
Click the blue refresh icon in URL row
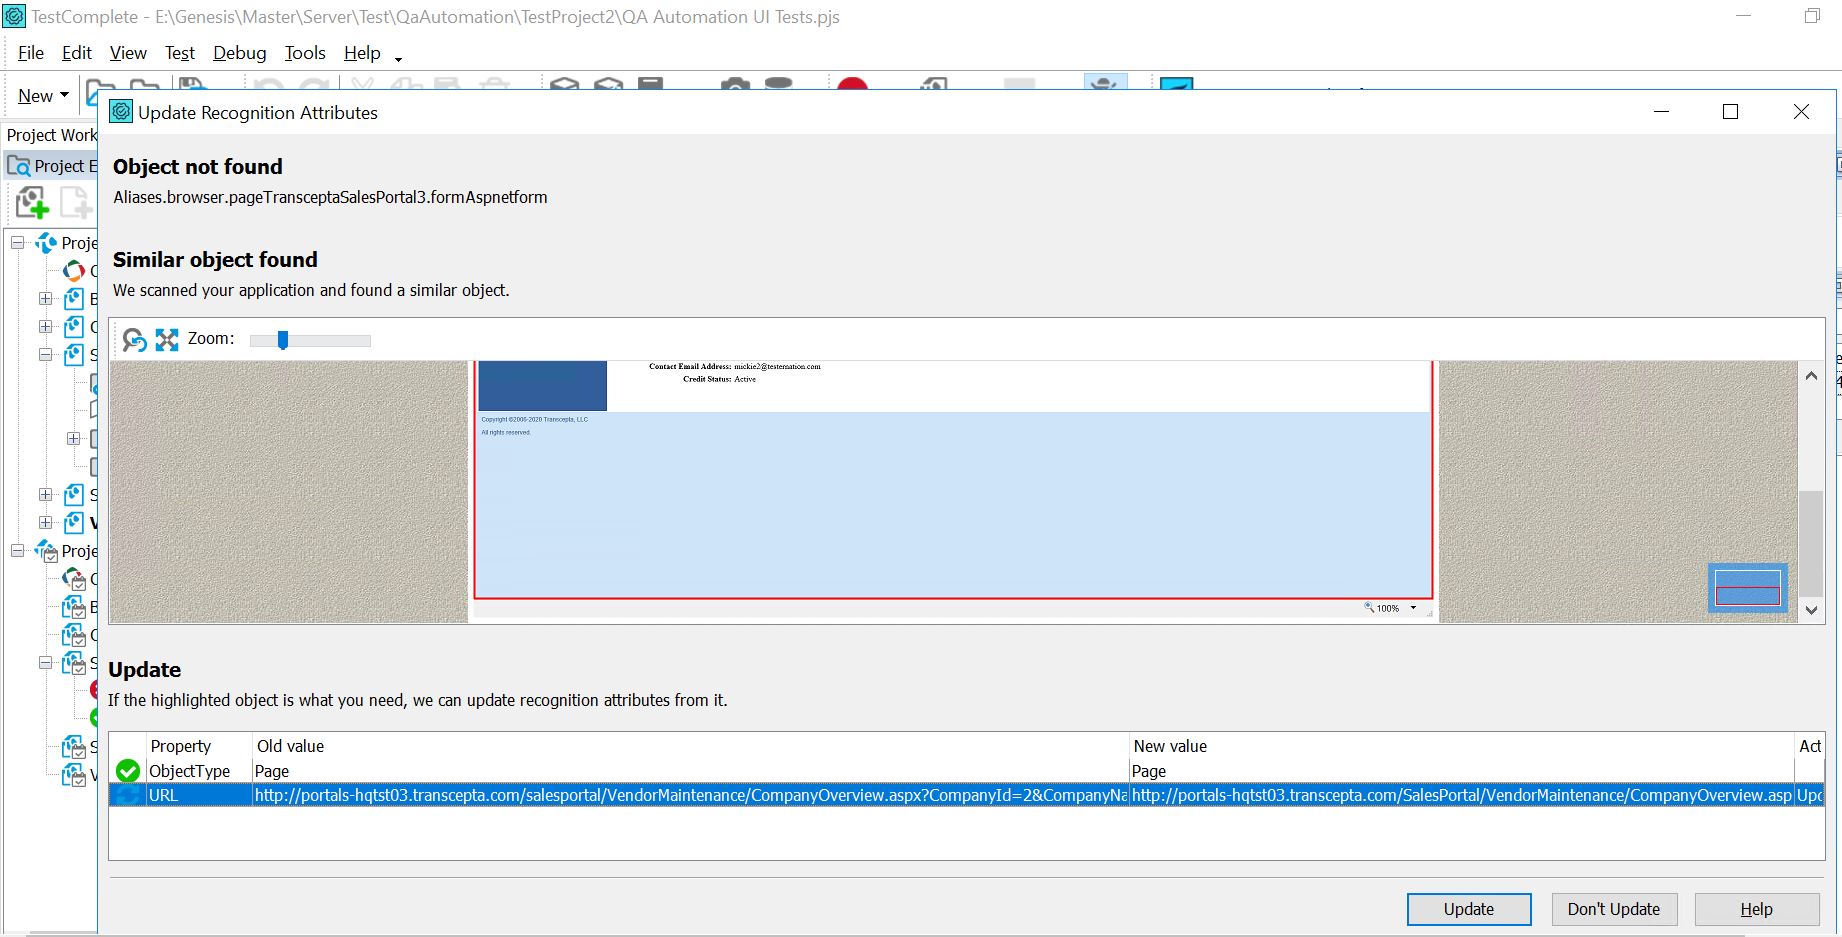tap(128, 795)
